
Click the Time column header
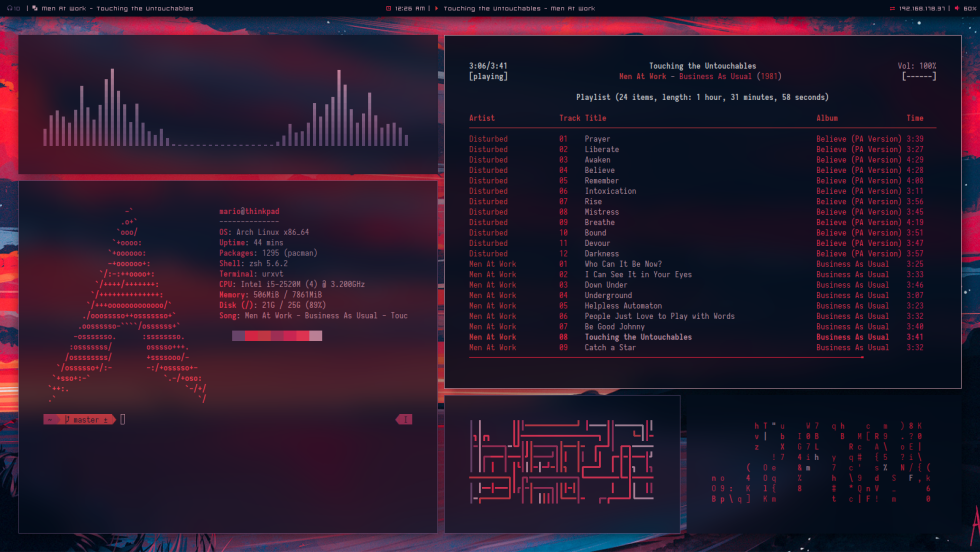(915, 118)
